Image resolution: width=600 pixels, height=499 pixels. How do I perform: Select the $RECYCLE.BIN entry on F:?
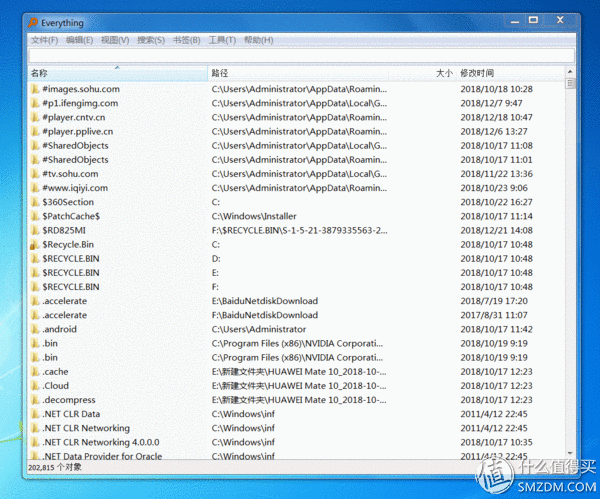click(297, 287)
